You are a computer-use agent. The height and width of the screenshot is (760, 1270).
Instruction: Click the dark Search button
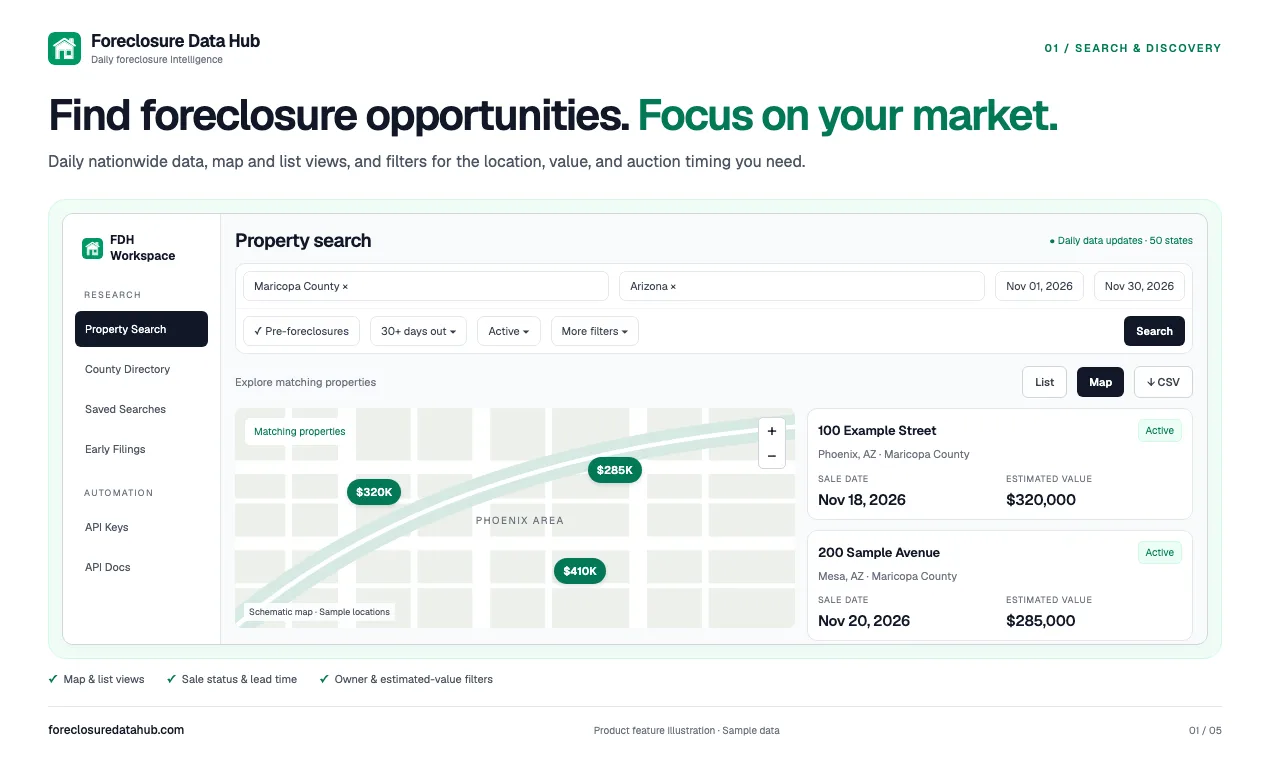coord(1154,331)
